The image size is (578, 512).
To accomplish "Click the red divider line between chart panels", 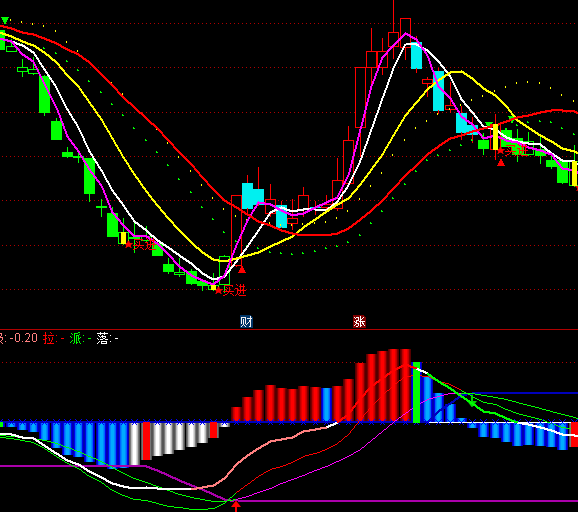I will (x=289, y=330).
